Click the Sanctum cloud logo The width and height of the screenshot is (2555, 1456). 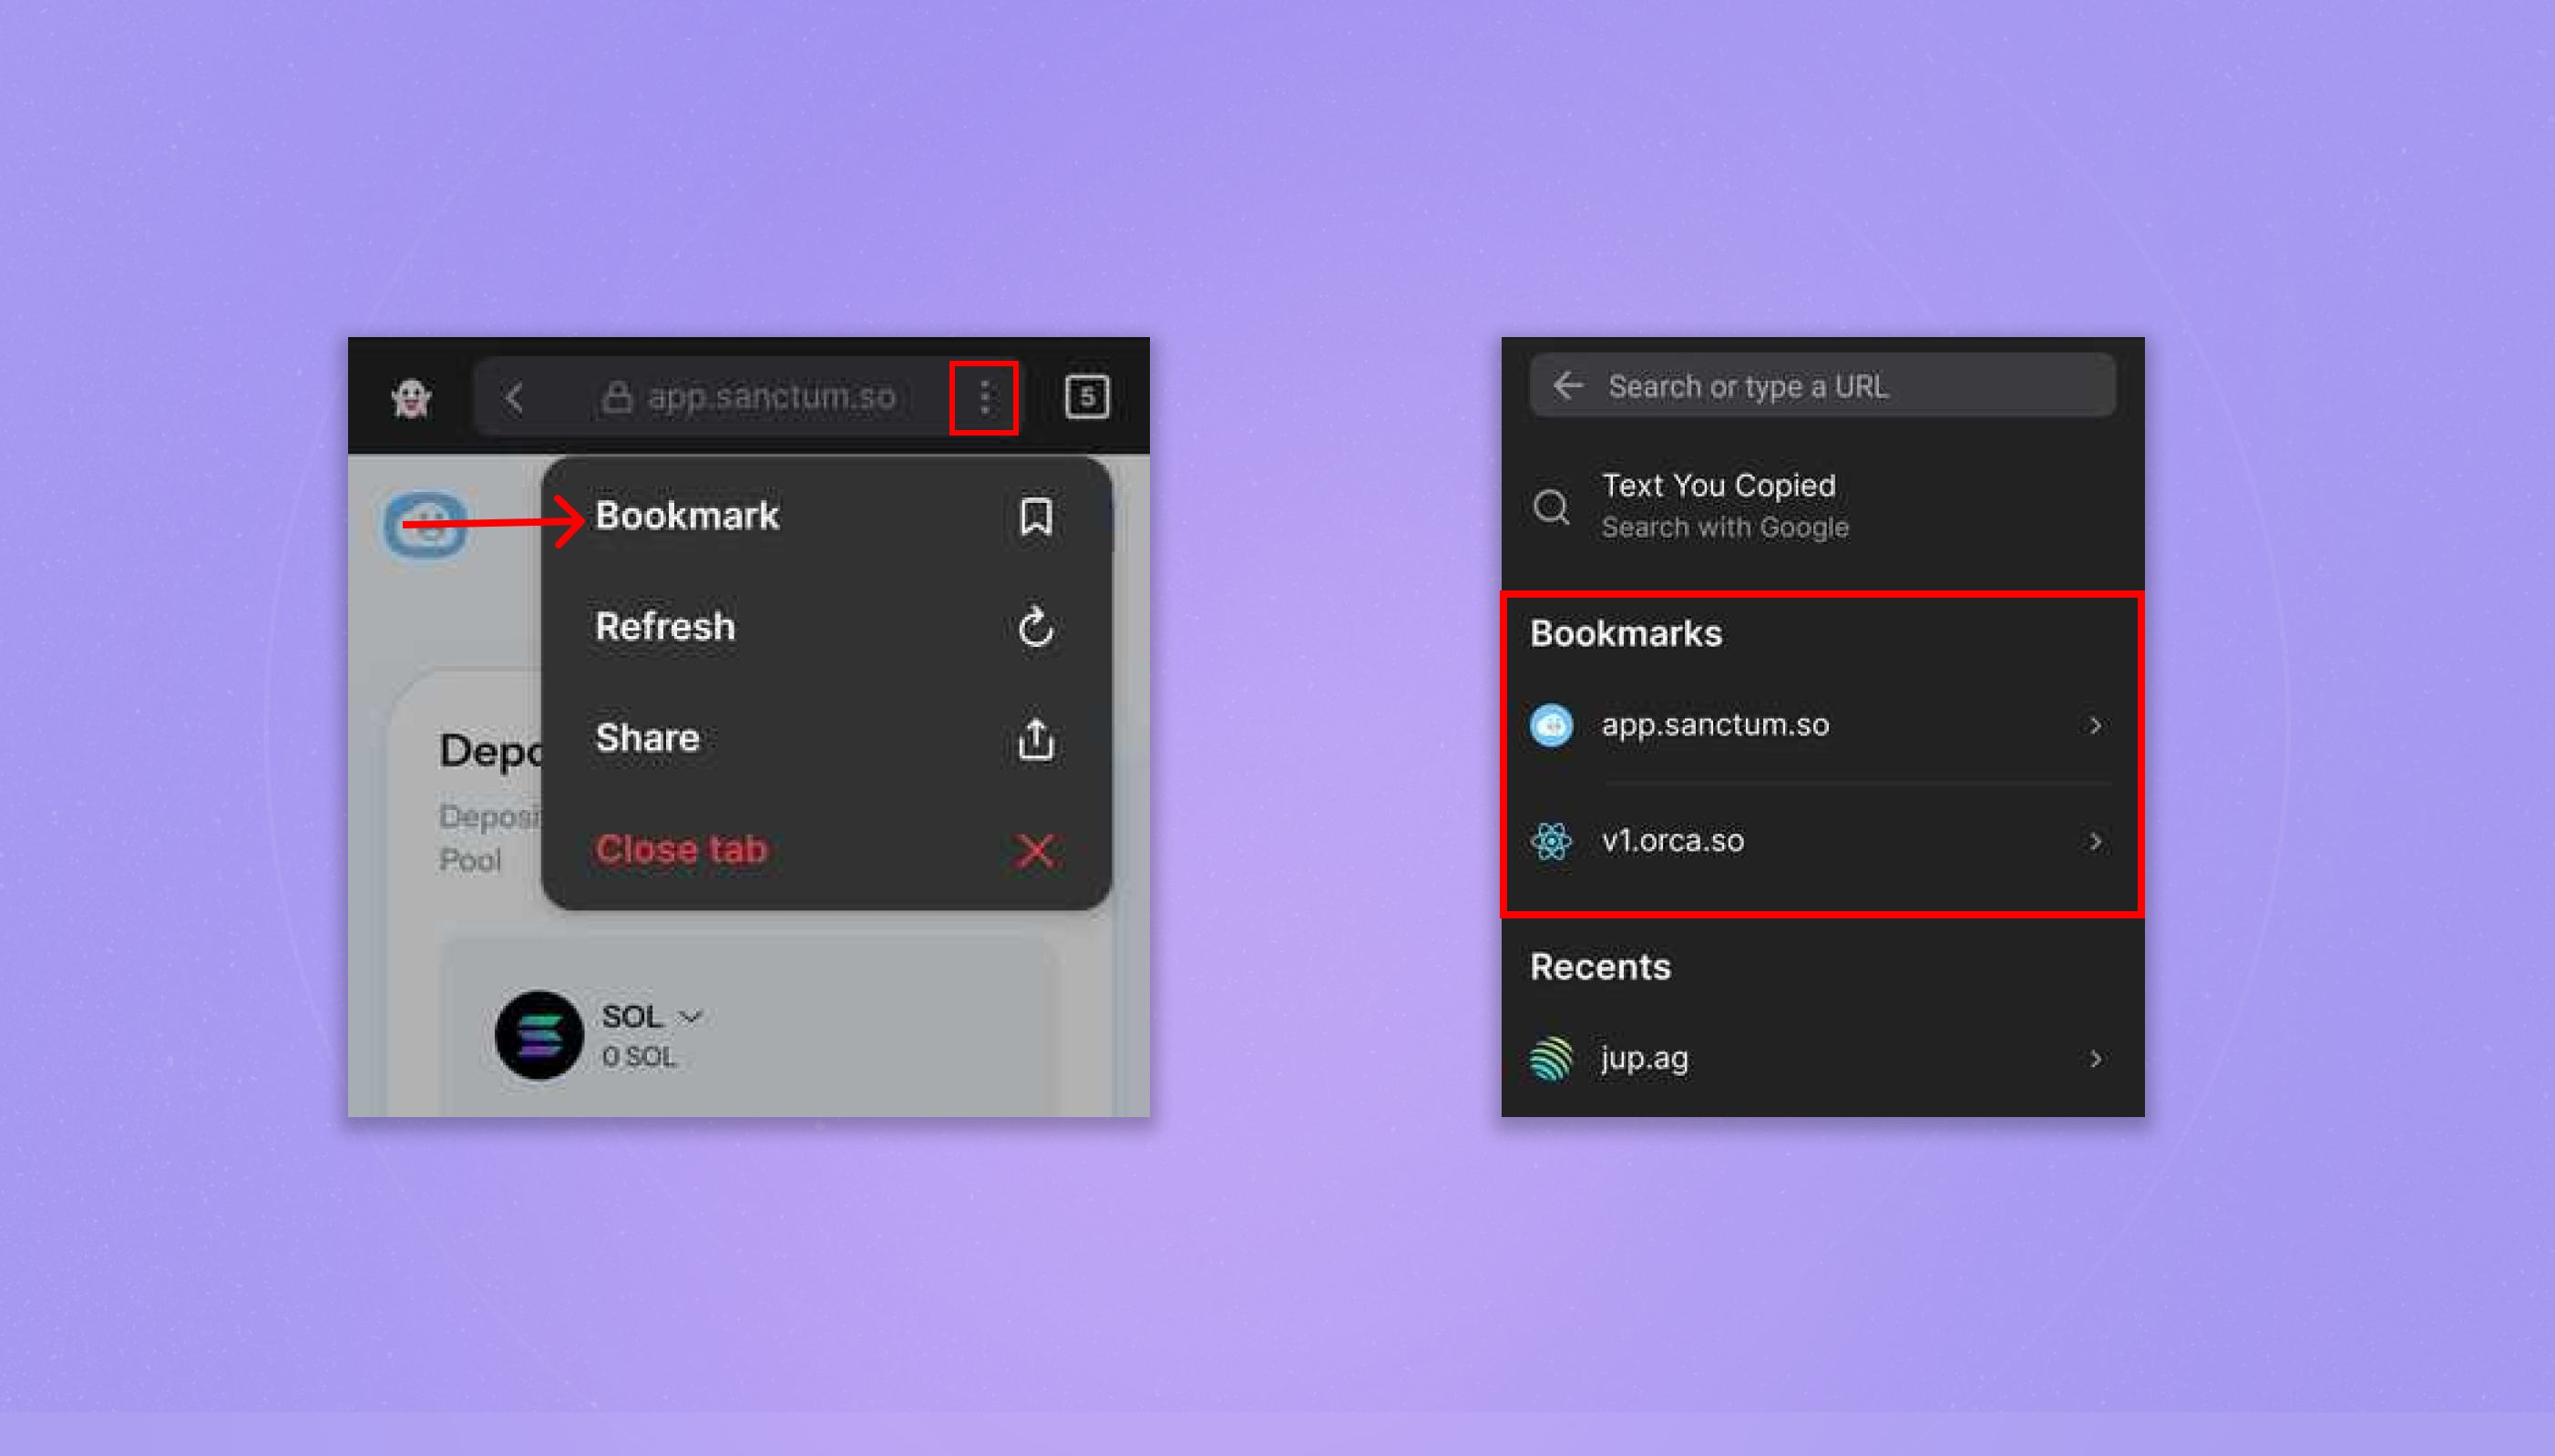tap(426, 524)
